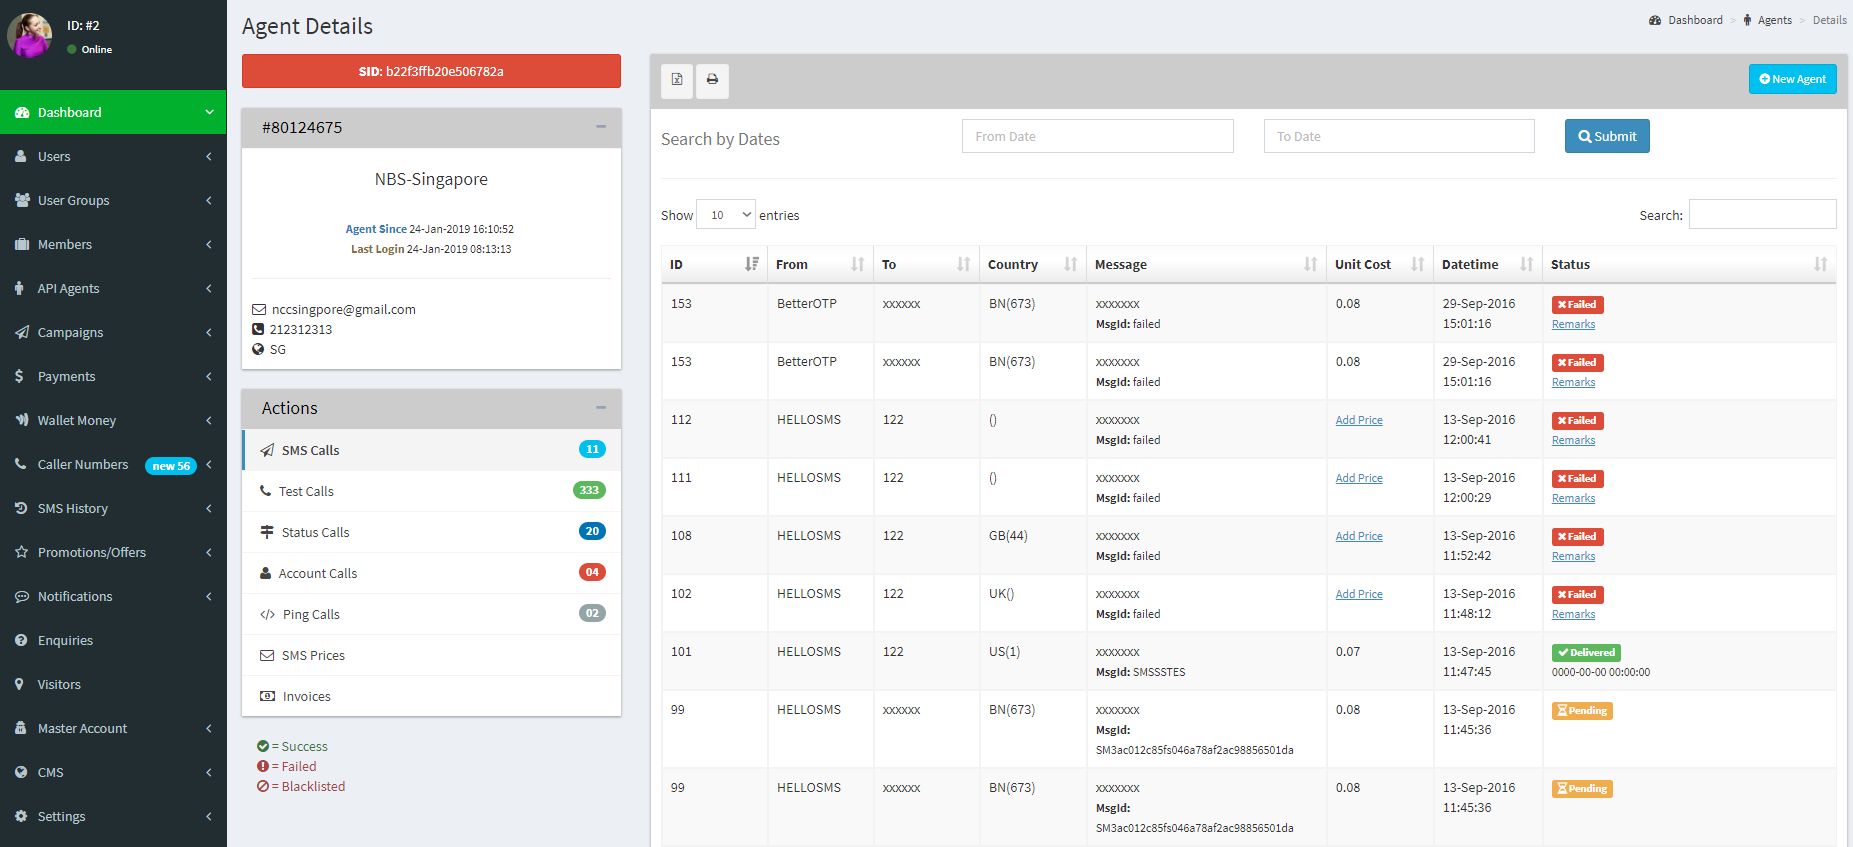Click the SMS History clock icon

[21, 508]
